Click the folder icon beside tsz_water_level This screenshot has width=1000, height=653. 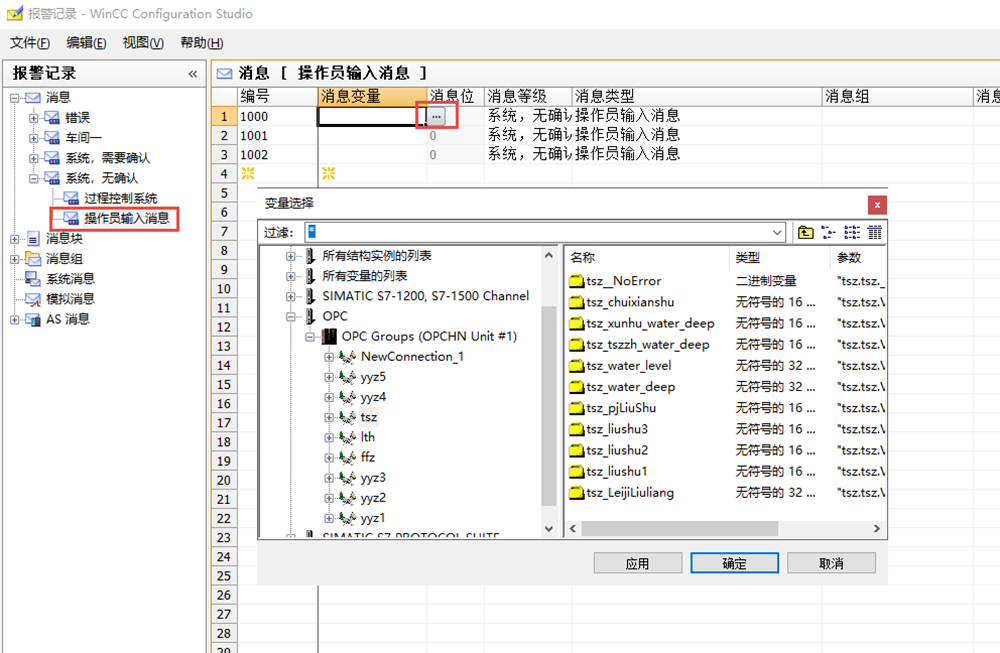point(577,366)
